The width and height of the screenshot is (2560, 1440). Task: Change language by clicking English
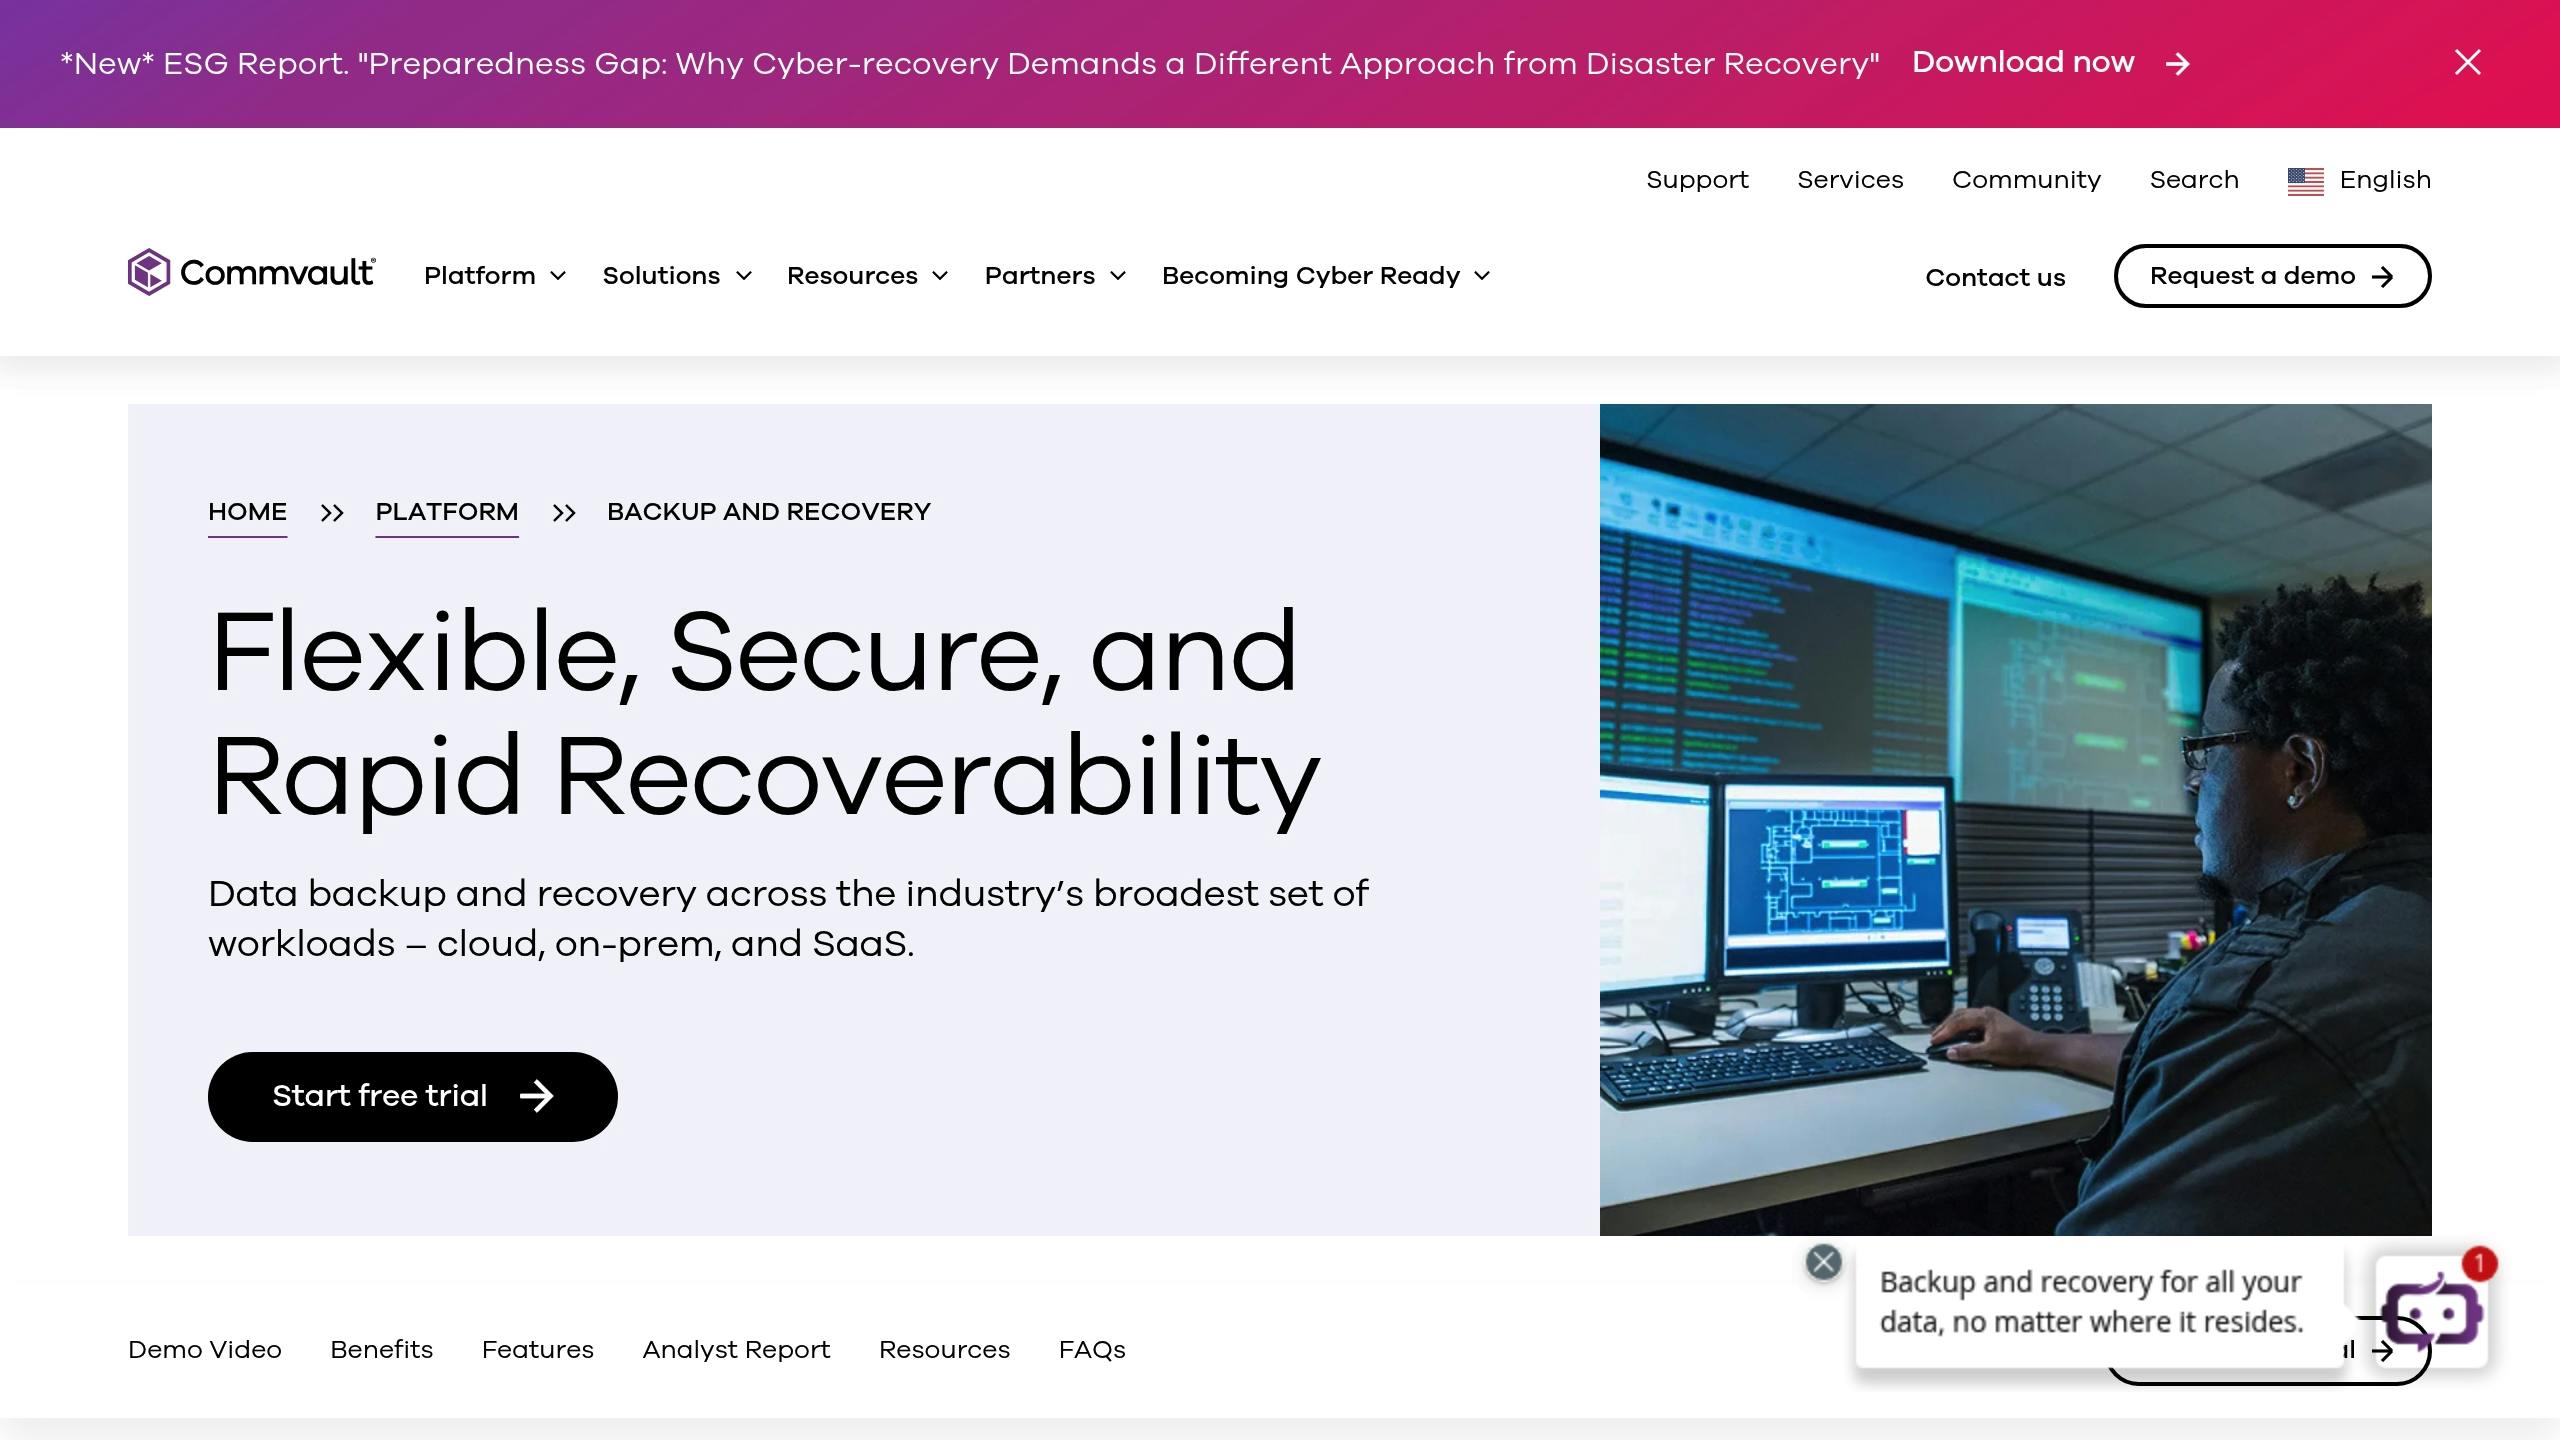click(2385, 180)
